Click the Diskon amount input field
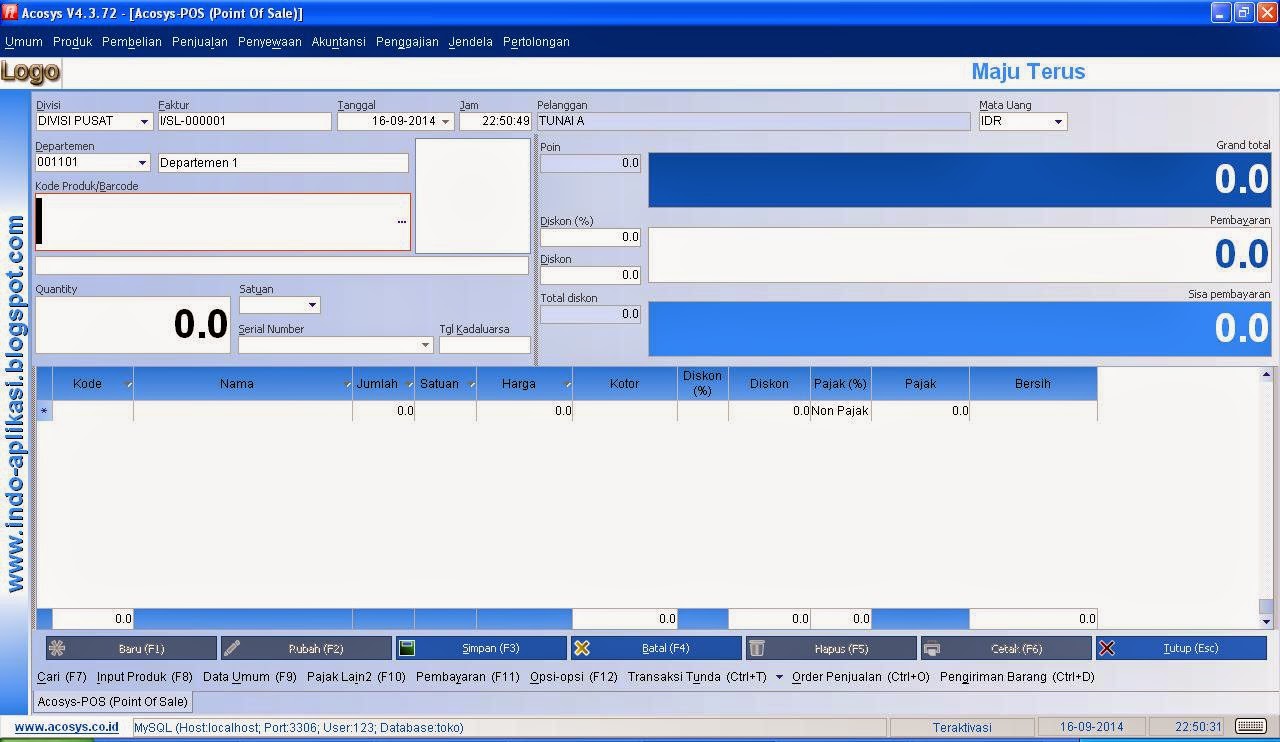1280x742 pixels. click(590, 275)
